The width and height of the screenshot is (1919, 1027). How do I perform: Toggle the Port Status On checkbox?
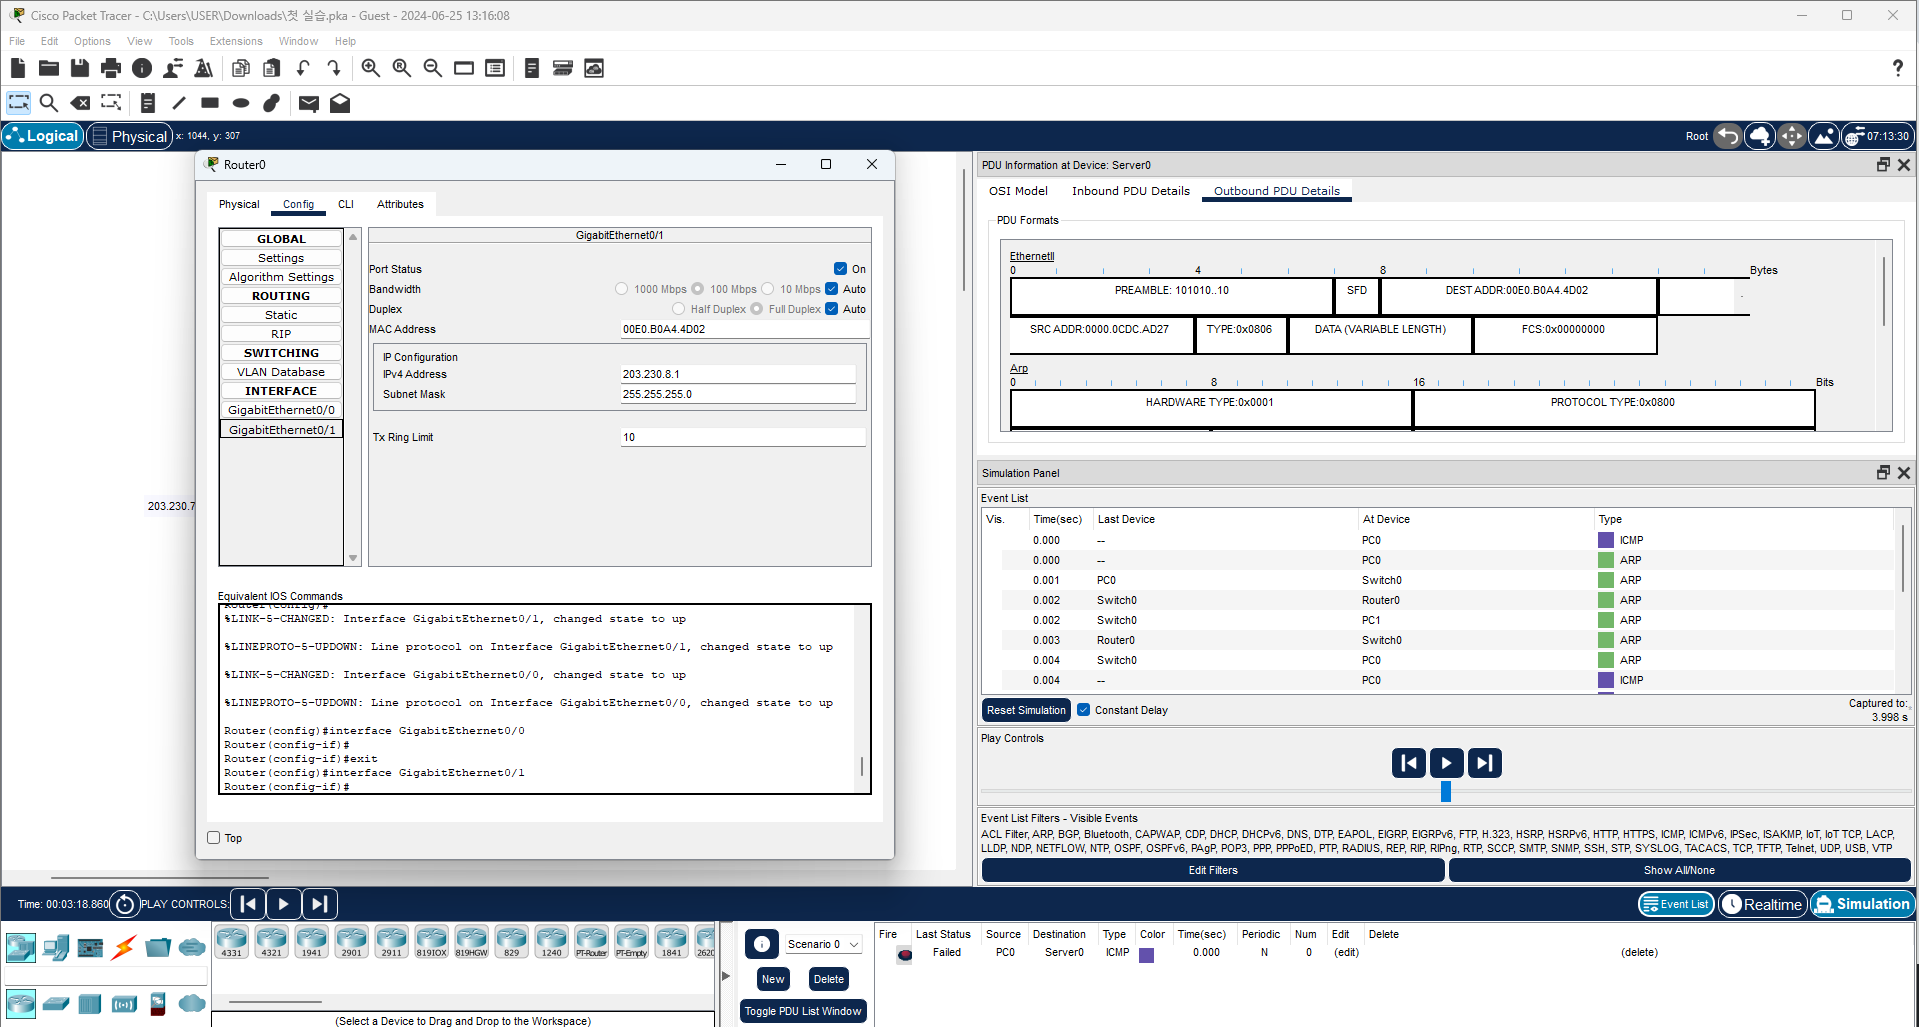click(841, 269)
